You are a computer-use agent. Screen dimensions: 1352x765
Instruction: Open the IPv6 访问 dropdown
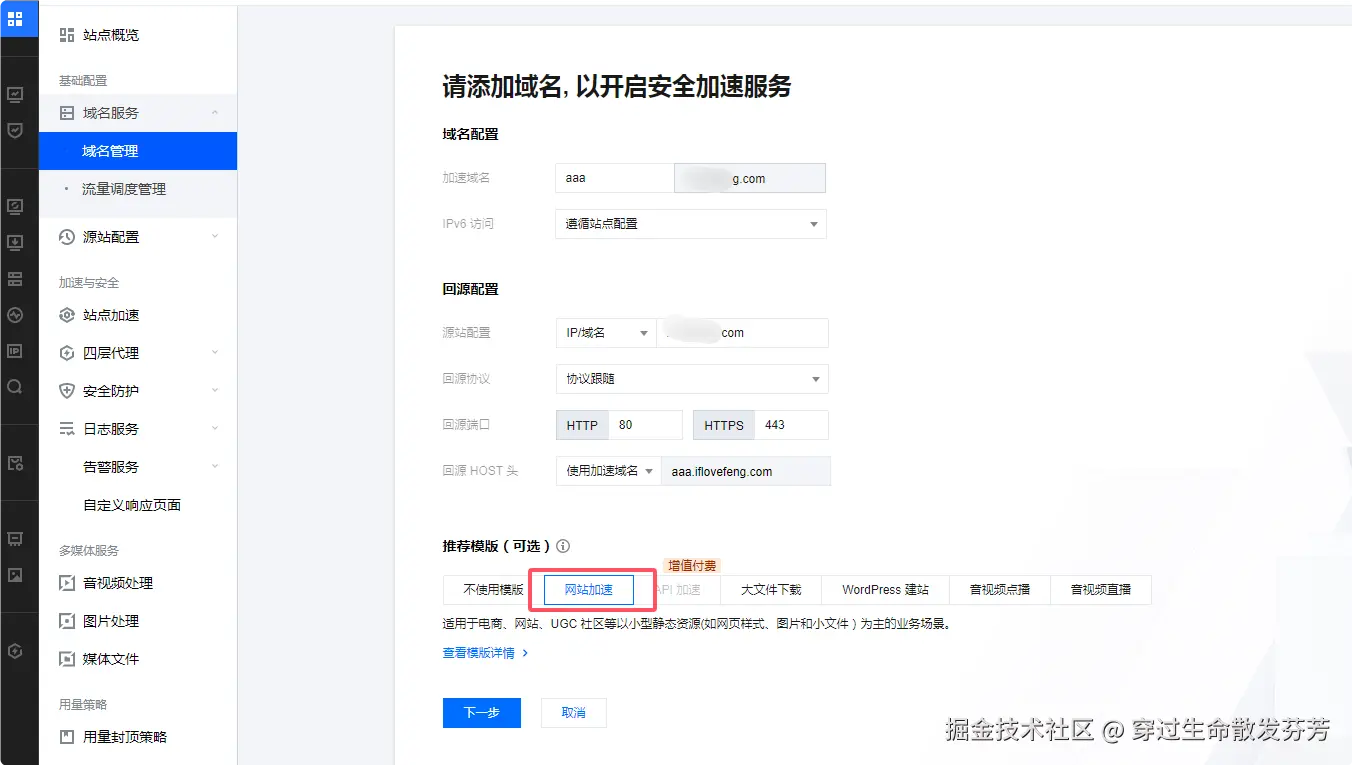click(690, 223)
